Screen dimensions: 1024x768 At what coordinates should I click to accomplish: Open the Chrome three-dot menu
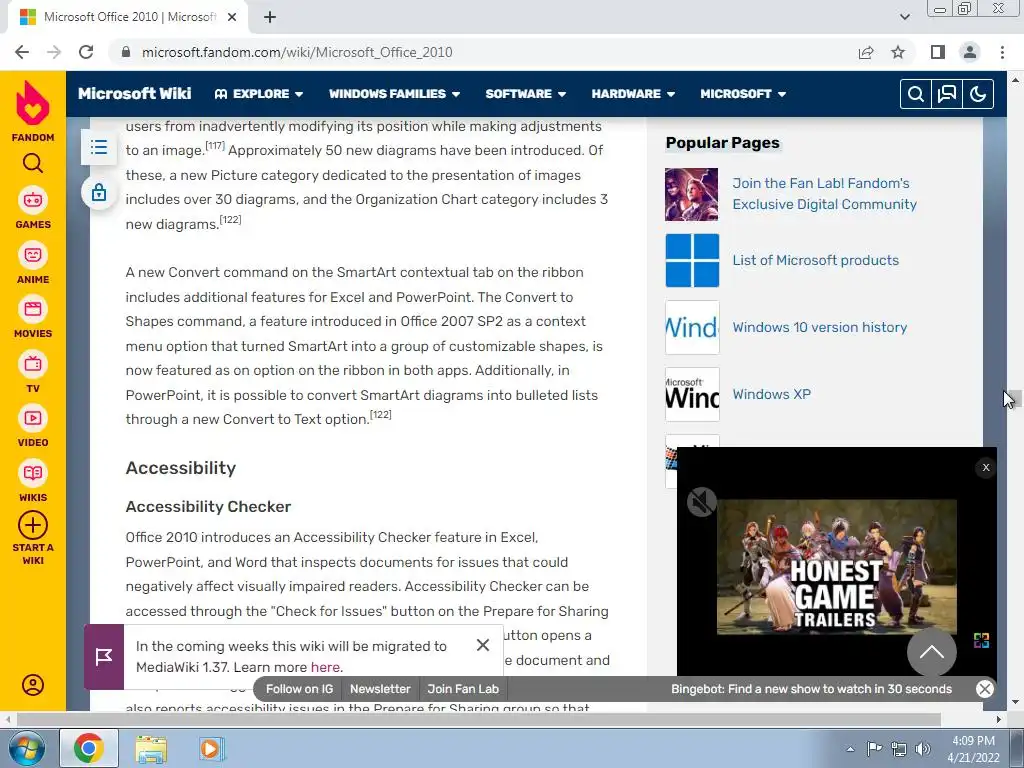pos(1002,52)
